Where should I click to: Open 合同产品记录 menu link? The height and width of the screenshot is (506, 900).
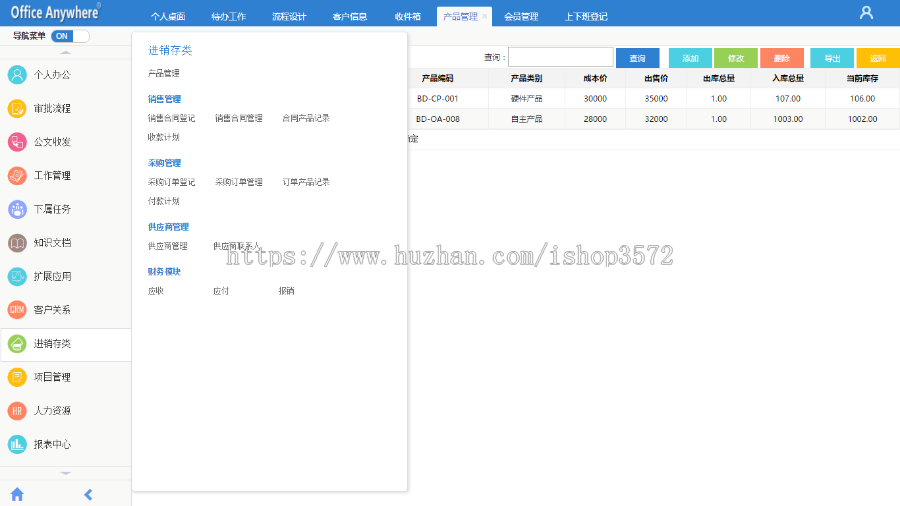(x=306, y=118)
